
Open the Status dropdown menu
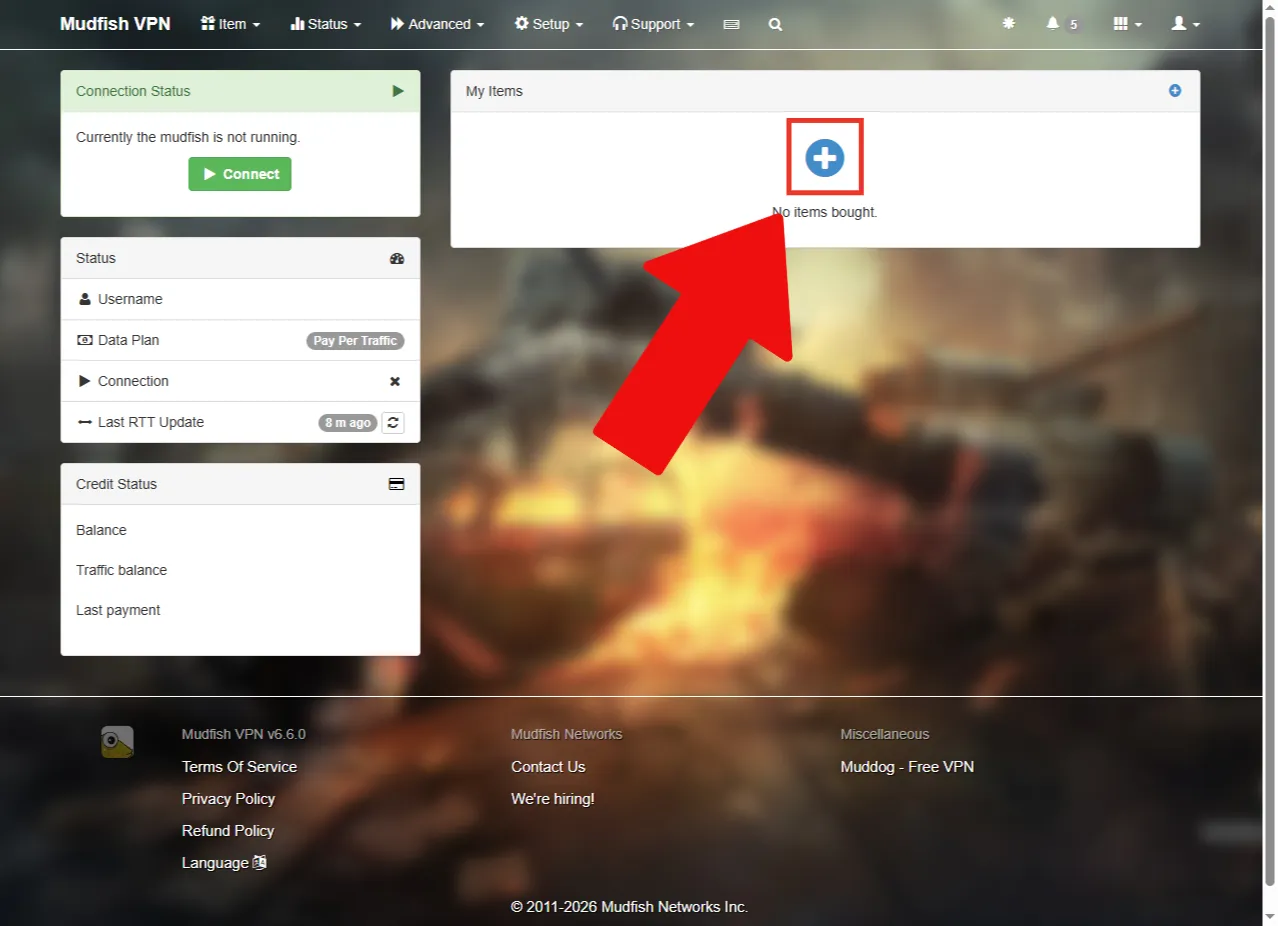point(326,24)
